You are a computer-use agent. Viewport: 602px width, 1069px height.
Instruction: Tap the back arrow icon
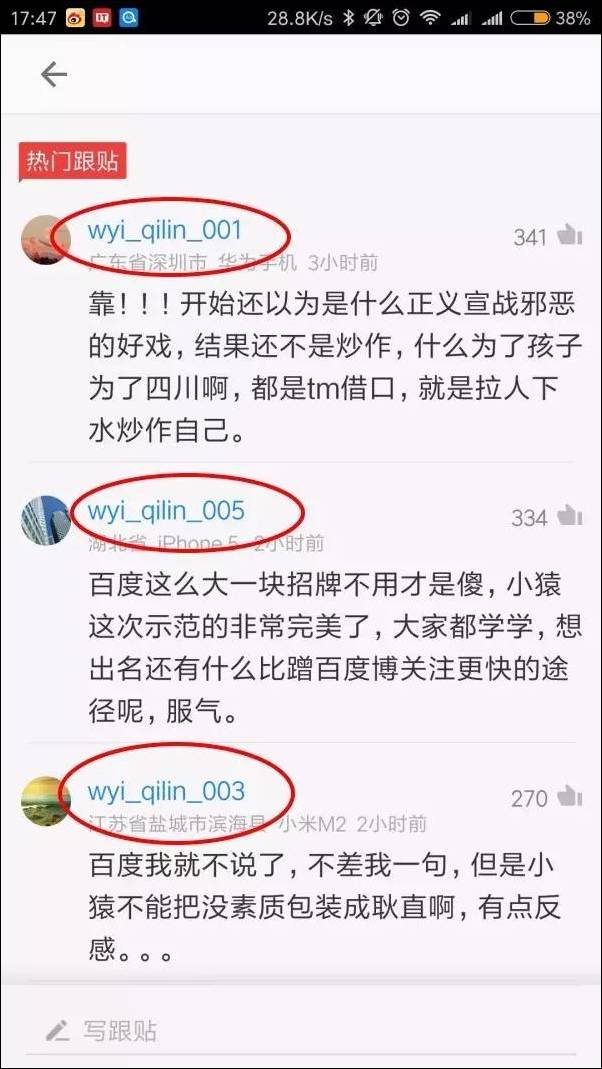coord(54,74)
